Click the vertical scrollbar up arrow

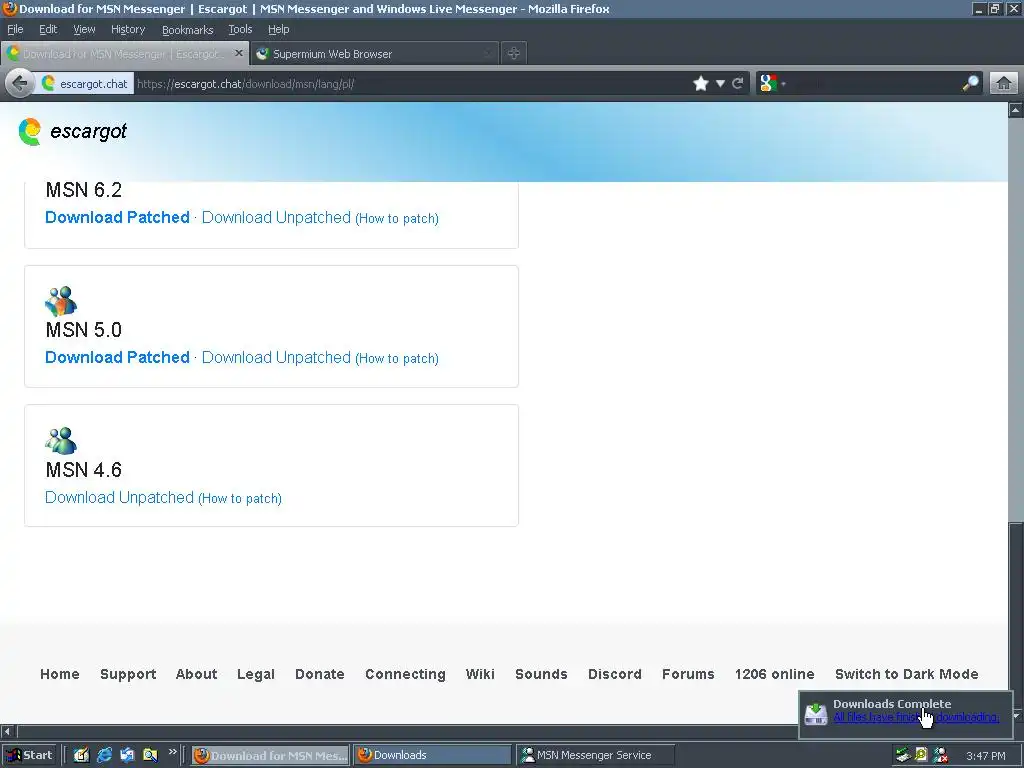coord(1016,110)
